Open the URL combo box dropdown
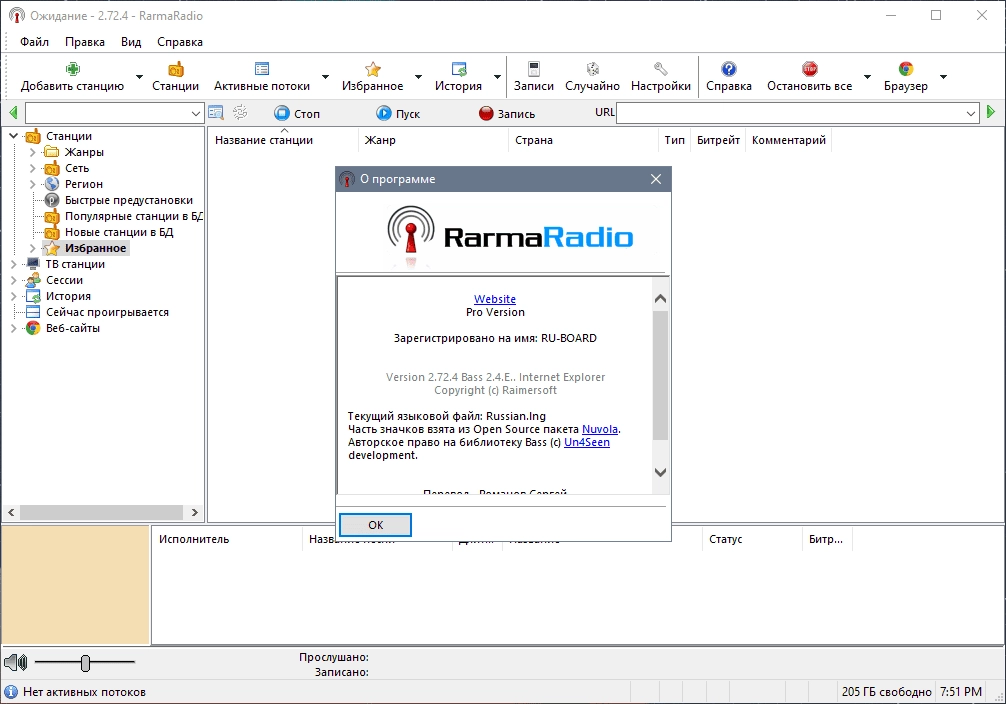 (971, 114)
